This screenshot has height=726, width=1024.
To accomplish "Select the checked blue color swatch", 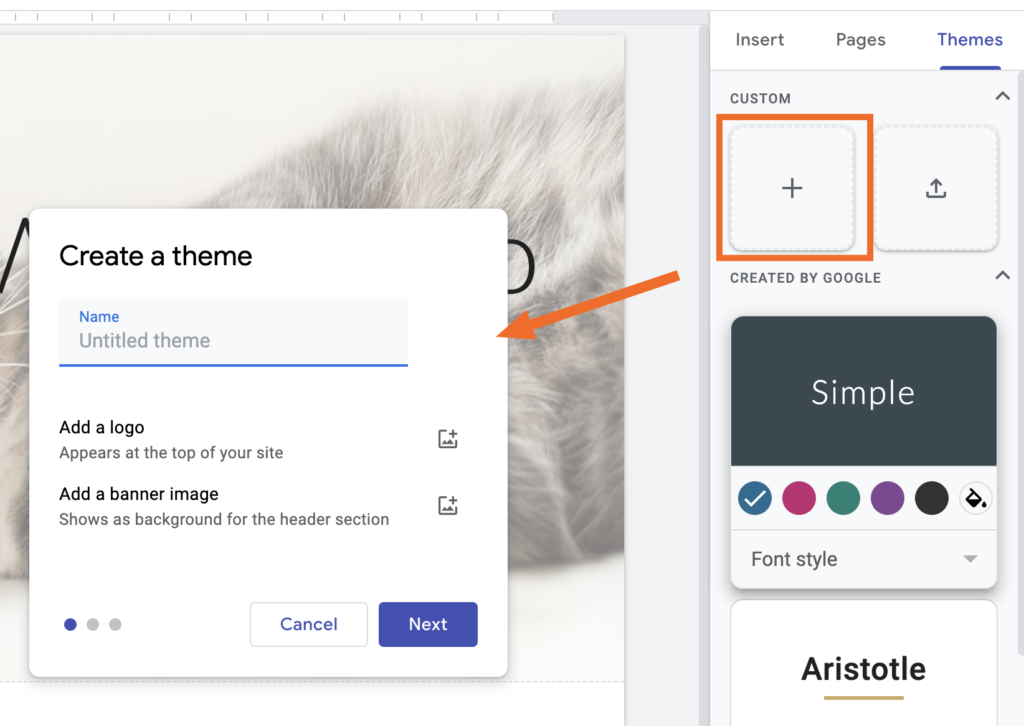I will (755, 499).
